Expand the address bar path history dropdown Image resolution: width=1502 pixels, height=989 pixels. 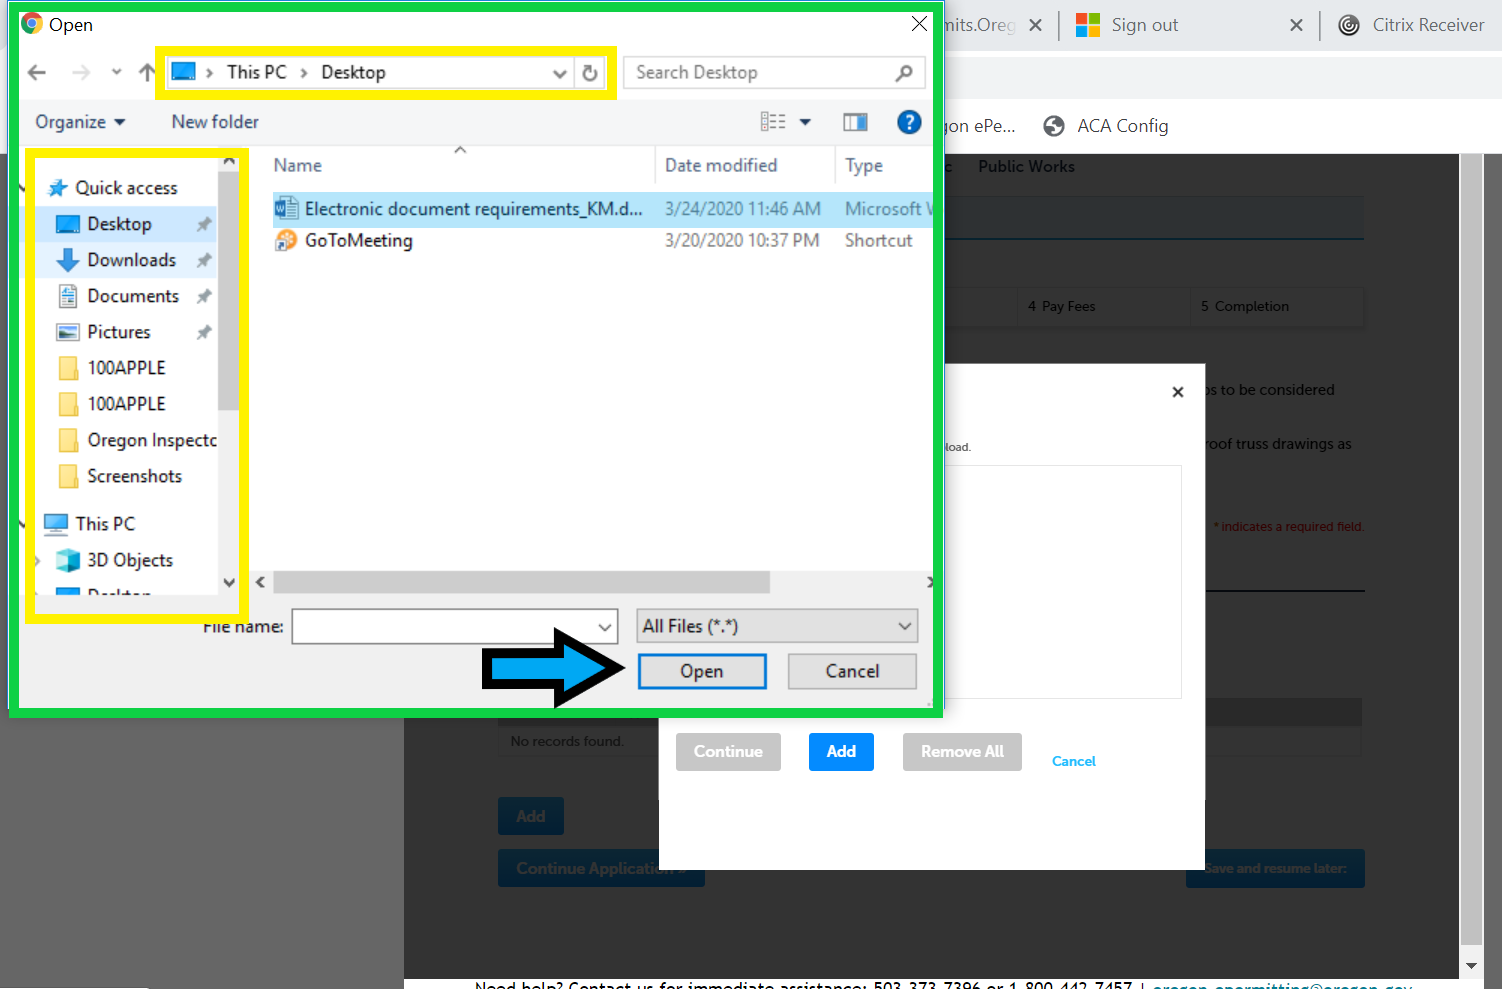559,73
